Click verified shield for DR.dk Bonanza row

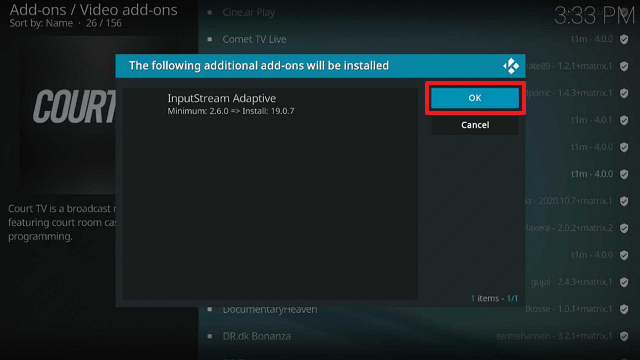pos(624,336)
